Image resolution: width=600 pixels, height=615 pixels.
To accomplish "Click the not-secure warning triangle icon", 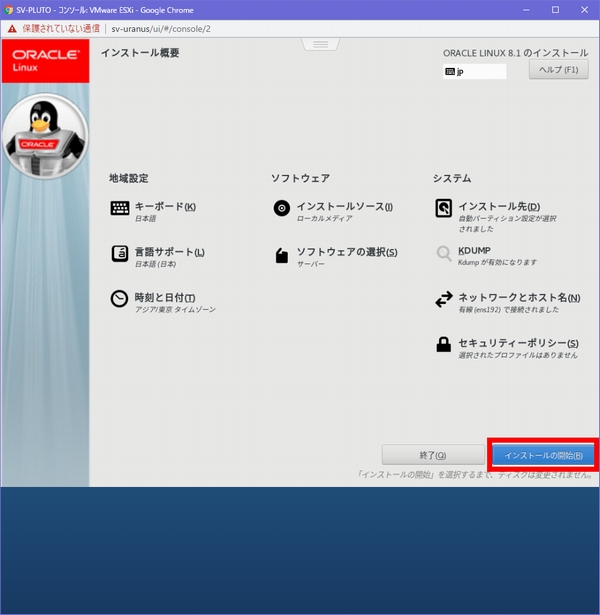I will (x=13, y=29).
